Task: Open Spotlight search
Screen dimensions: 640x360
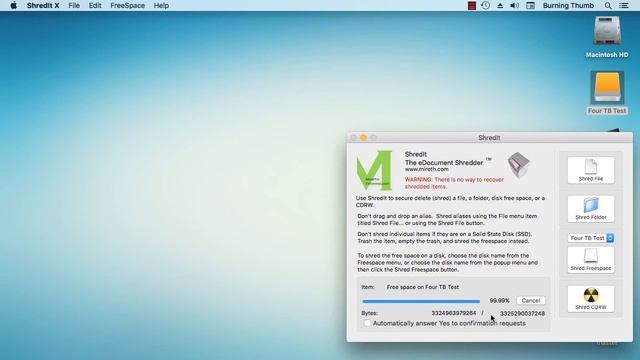Action: click(x=608, y=6)
